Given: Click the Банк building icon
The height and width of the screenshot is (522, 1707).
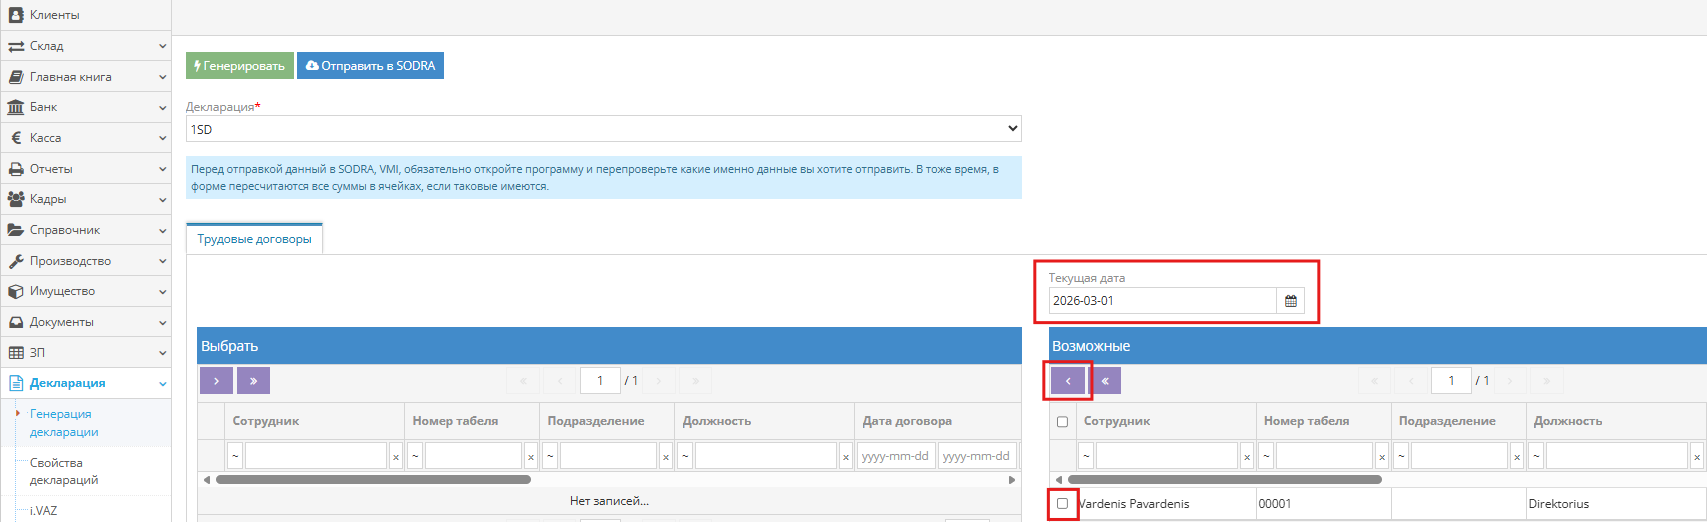Looking at the screenshot, I should click(x=16, y=107).
